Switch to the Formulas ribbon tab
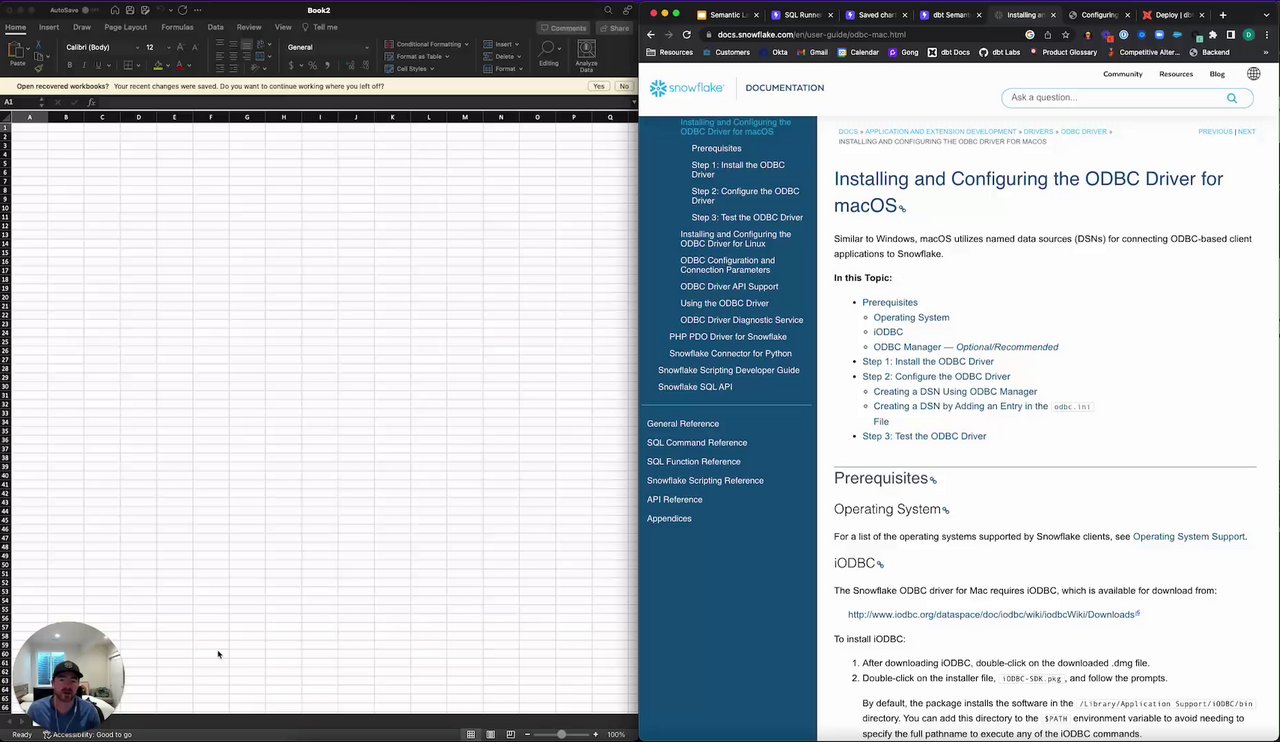The width and height of the screenshot is (1280, 742). 177,27
